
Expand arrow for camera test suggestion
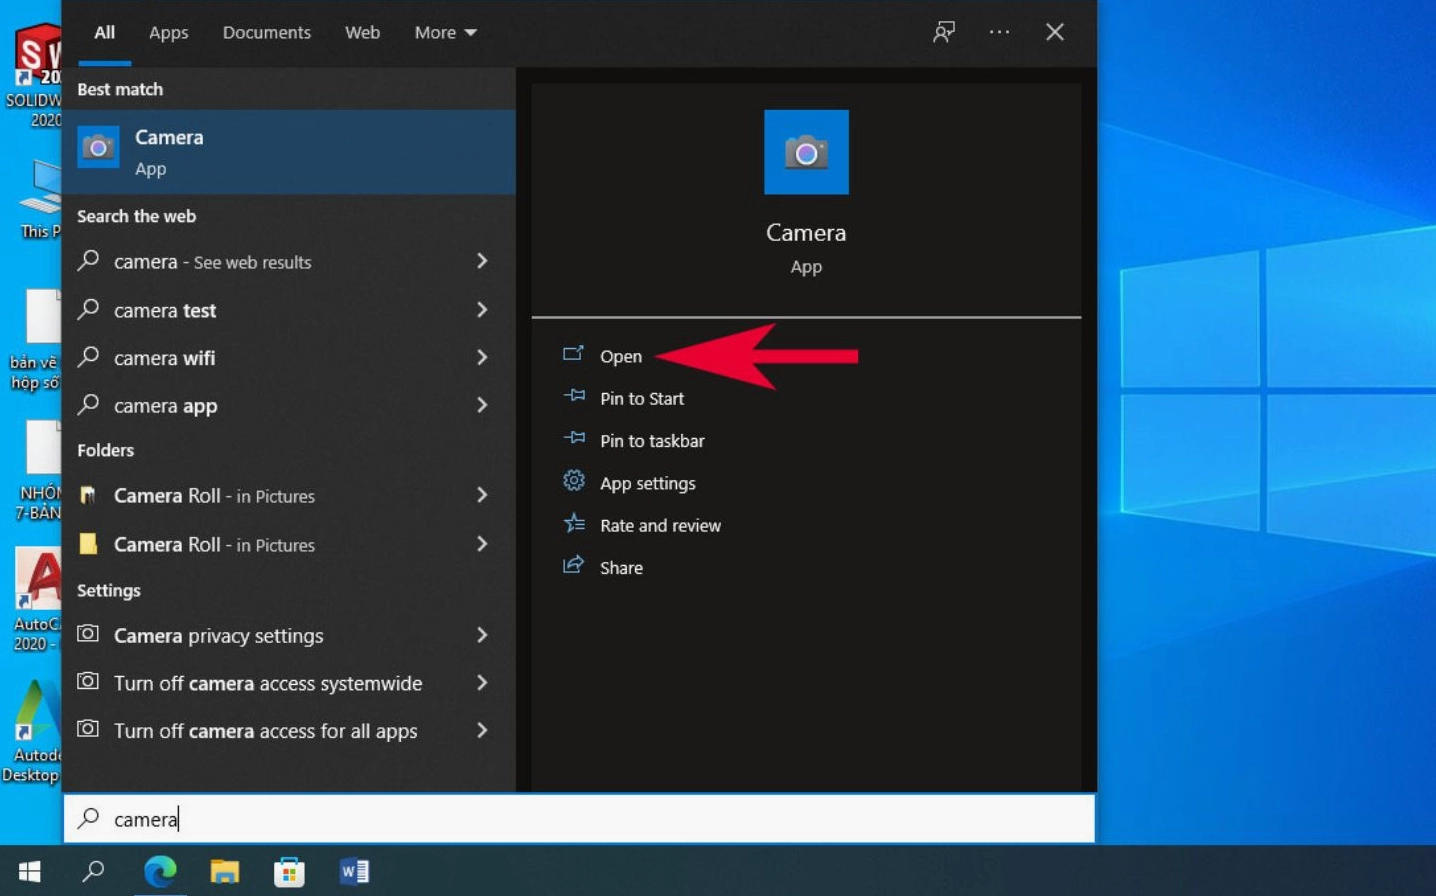click(x=482, y=310)
